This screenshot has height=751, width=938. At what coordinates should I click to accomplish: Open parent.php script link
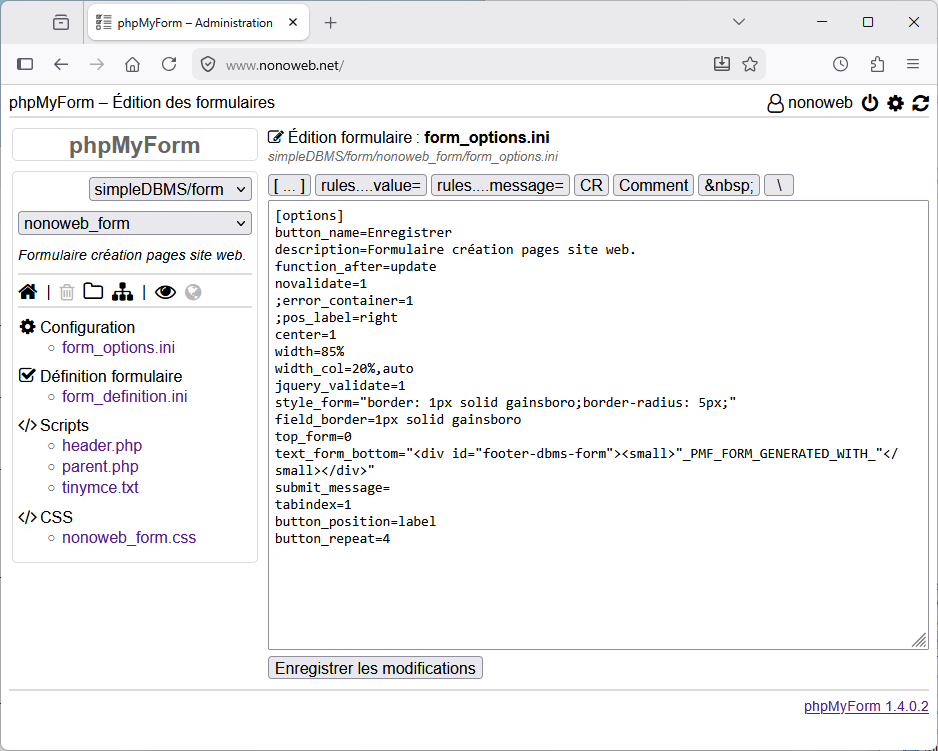click(x=100, y=467)
